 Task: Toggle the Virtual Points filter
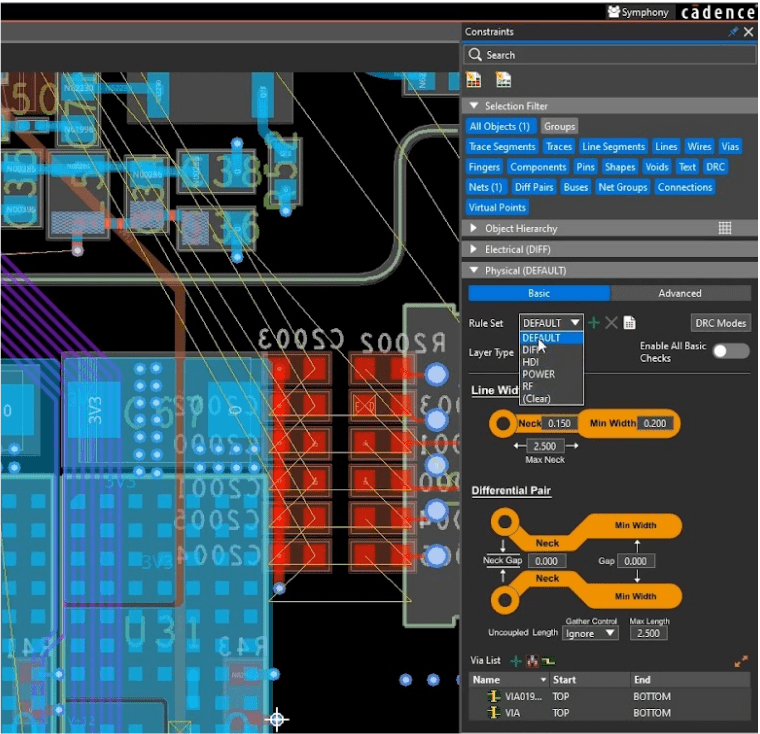pyautogui.click(x=497, y=207)
